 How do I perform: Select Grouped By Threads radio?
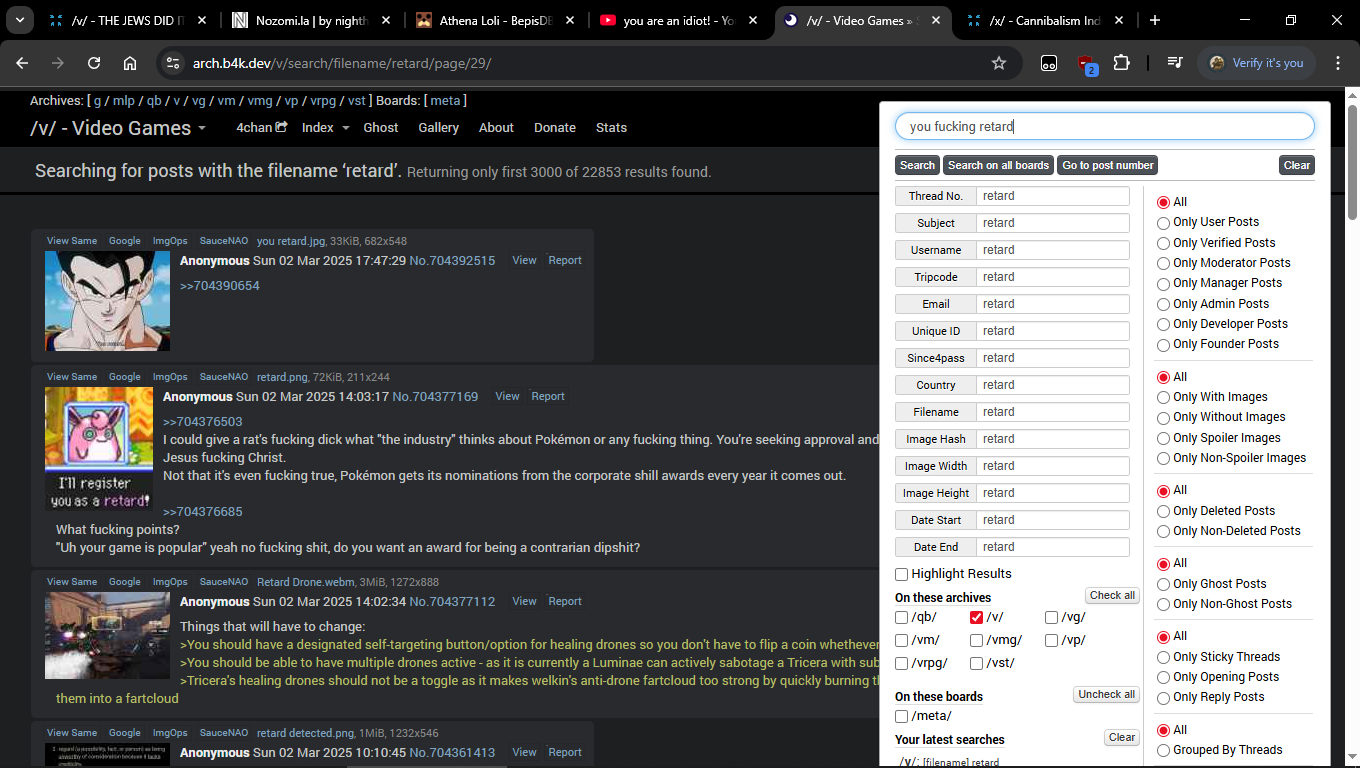[x=1163, y=750]
